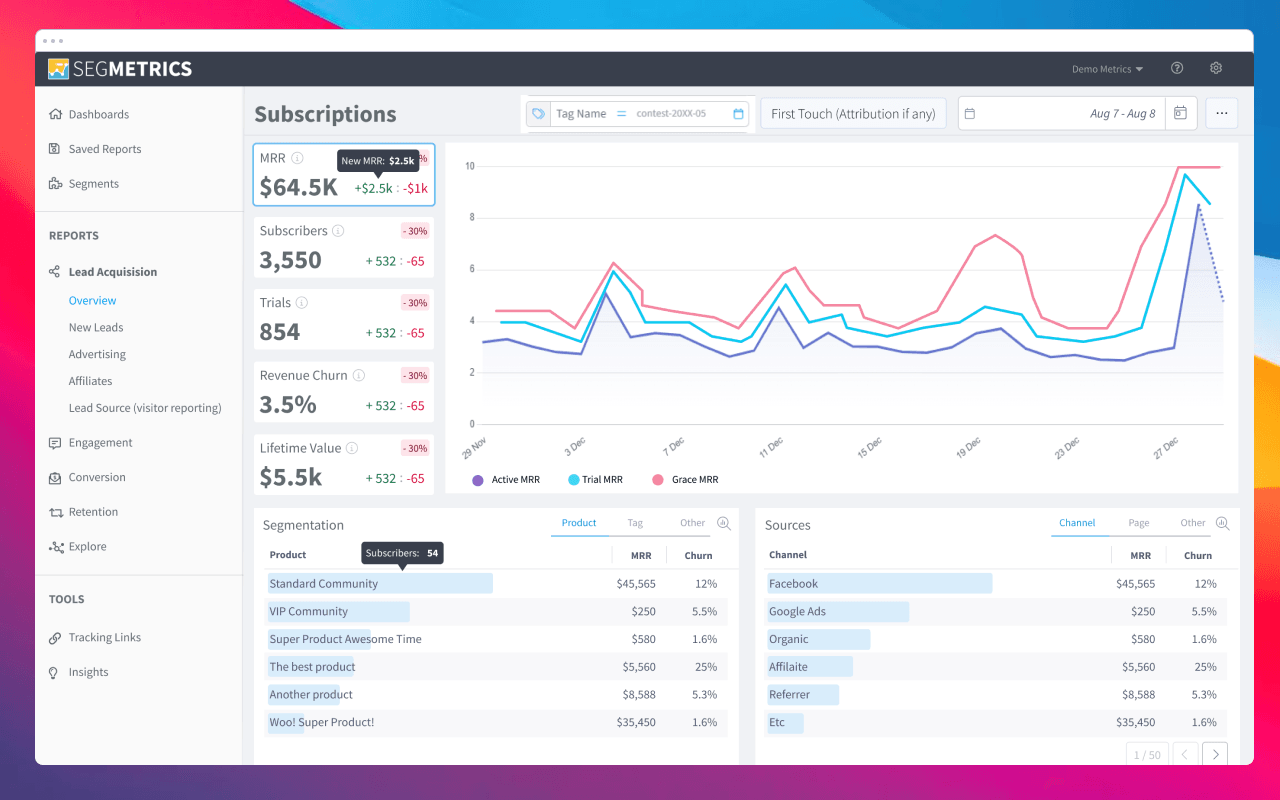The height and width of the screenshot is (800, 1280).
Task: Open the help question mark icon
Action: click(1177, 68)
